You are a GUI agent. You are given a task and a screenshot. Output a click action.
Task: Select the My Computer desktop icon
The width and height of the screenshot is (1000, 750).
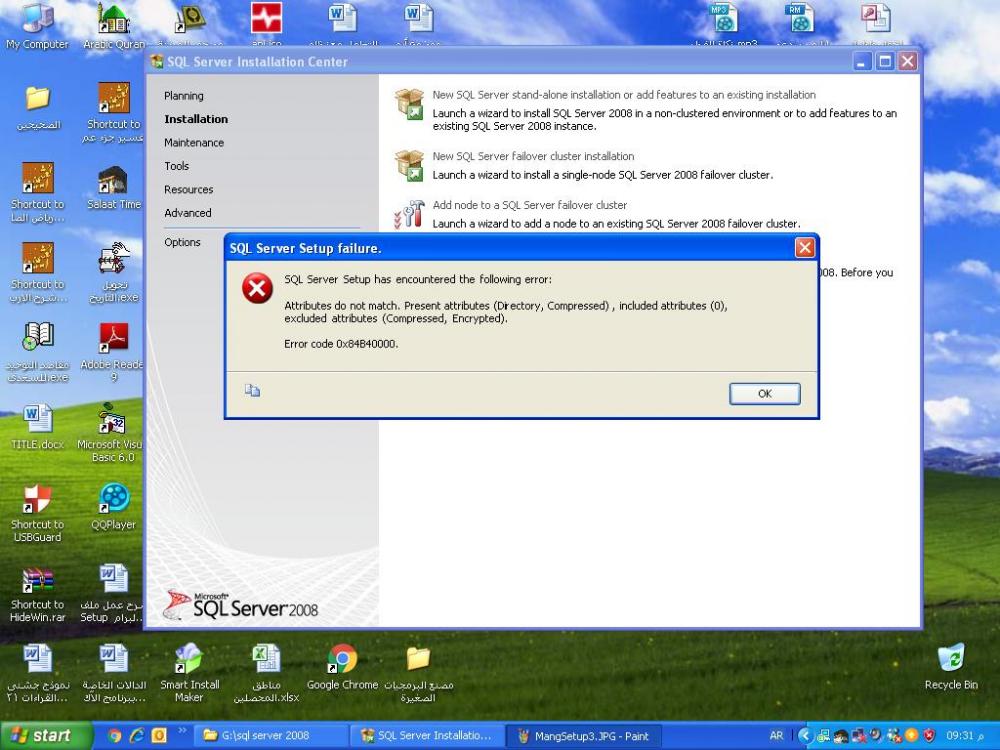[37, 26]
